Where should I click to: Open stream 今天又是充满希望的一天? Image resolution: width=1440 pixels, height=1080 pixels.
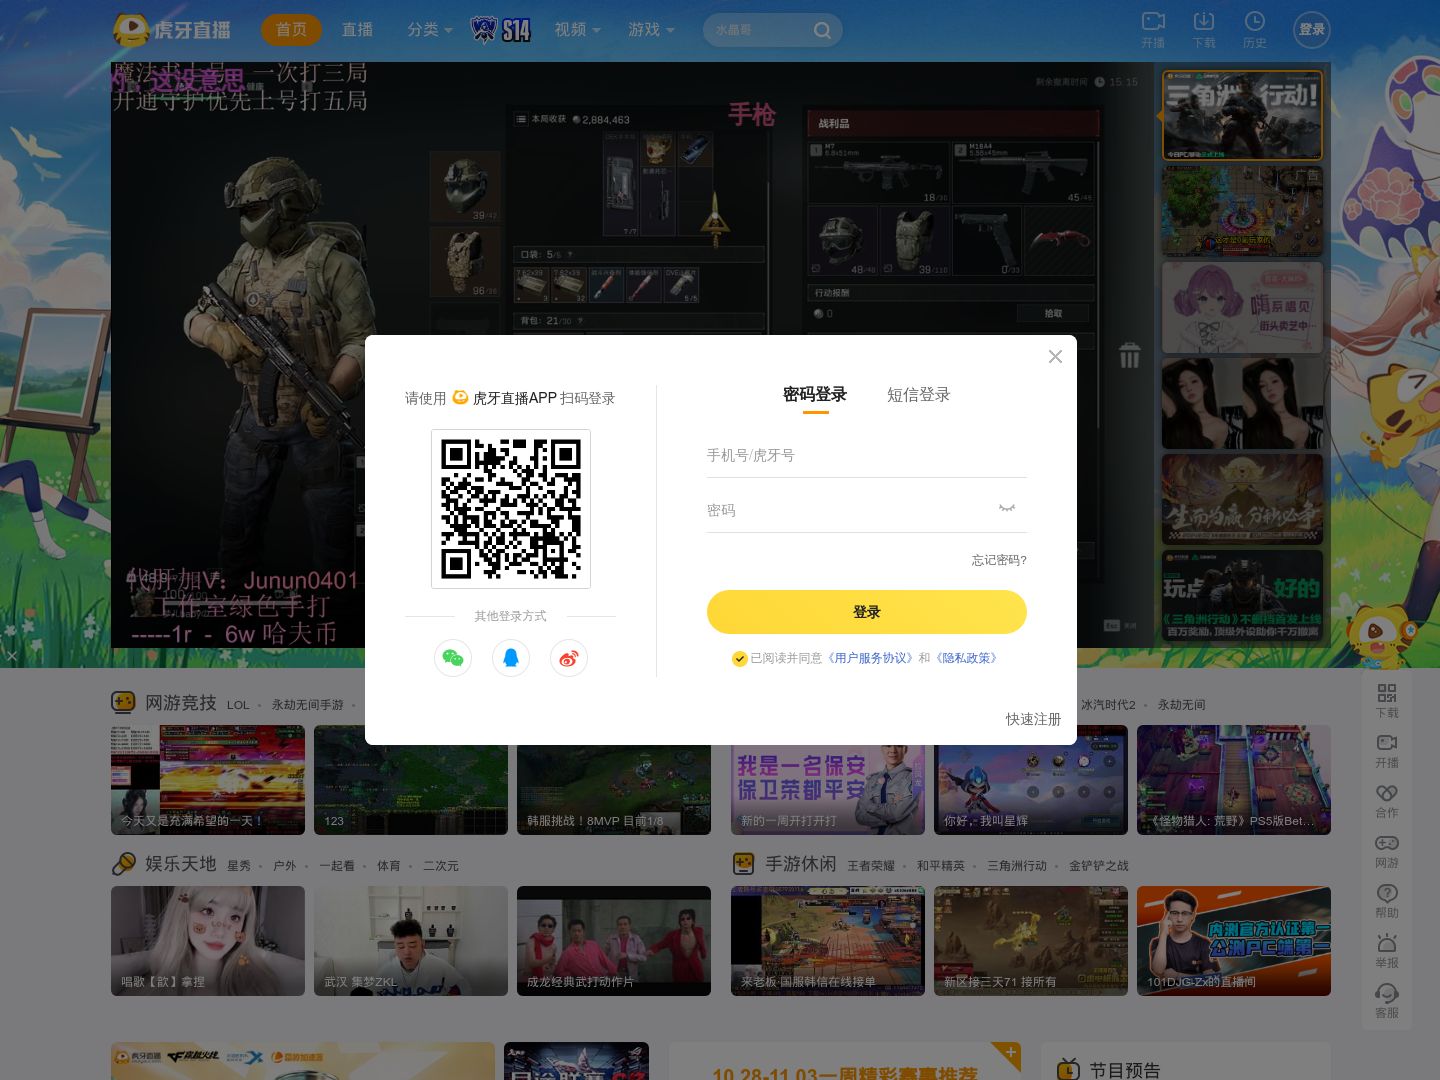pyautogui.click(x=208, y=780)
